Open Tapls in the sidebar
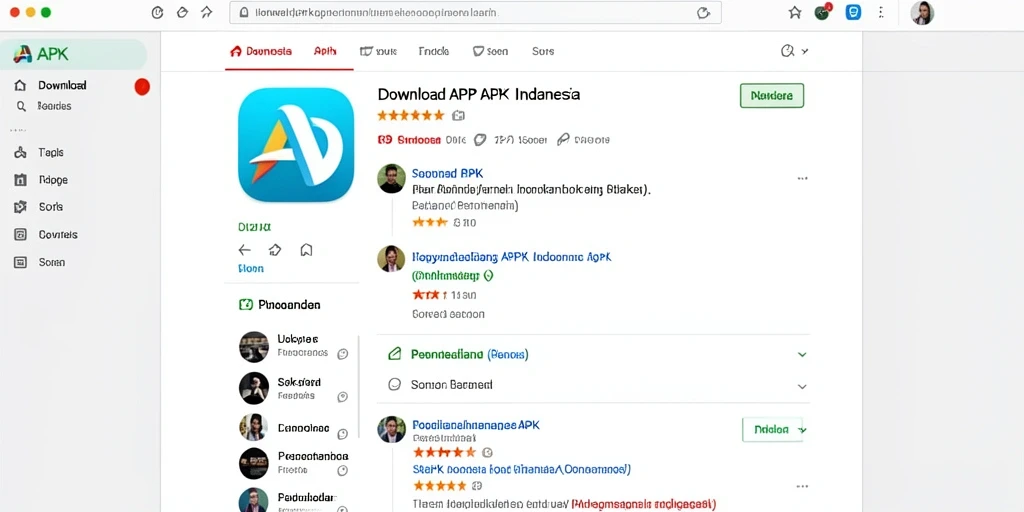 50,153
